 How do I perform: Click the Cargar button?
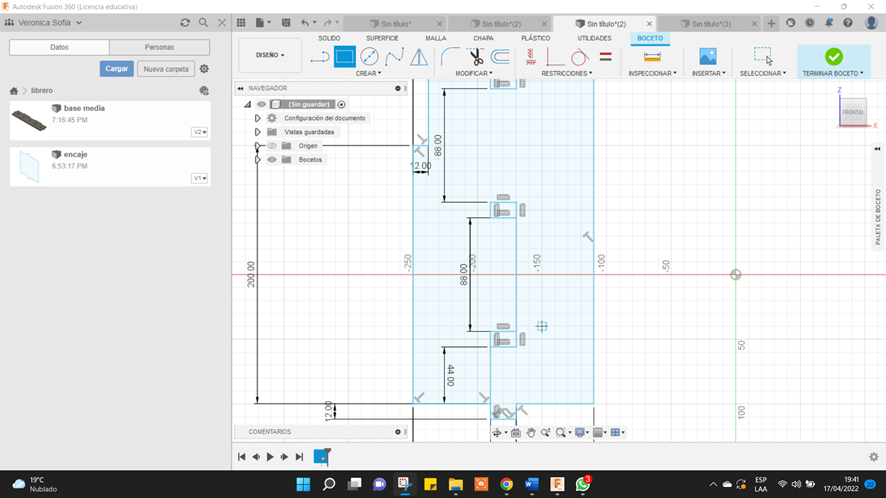116,68
